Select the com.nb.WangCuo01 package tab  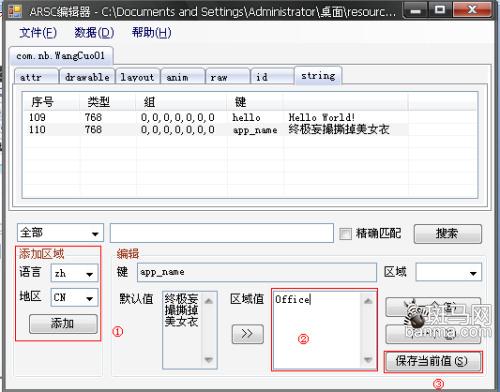tap(61, 56)
